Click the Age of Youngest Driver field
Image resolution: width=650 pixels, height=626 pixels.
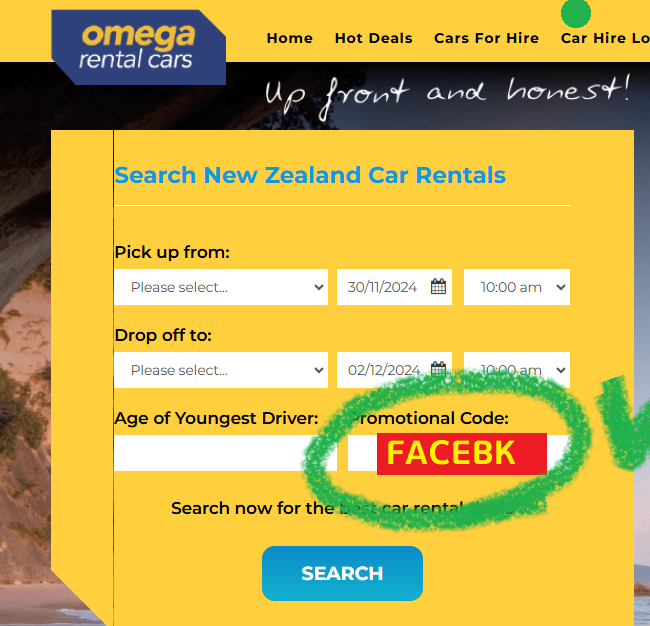[225, 453]
